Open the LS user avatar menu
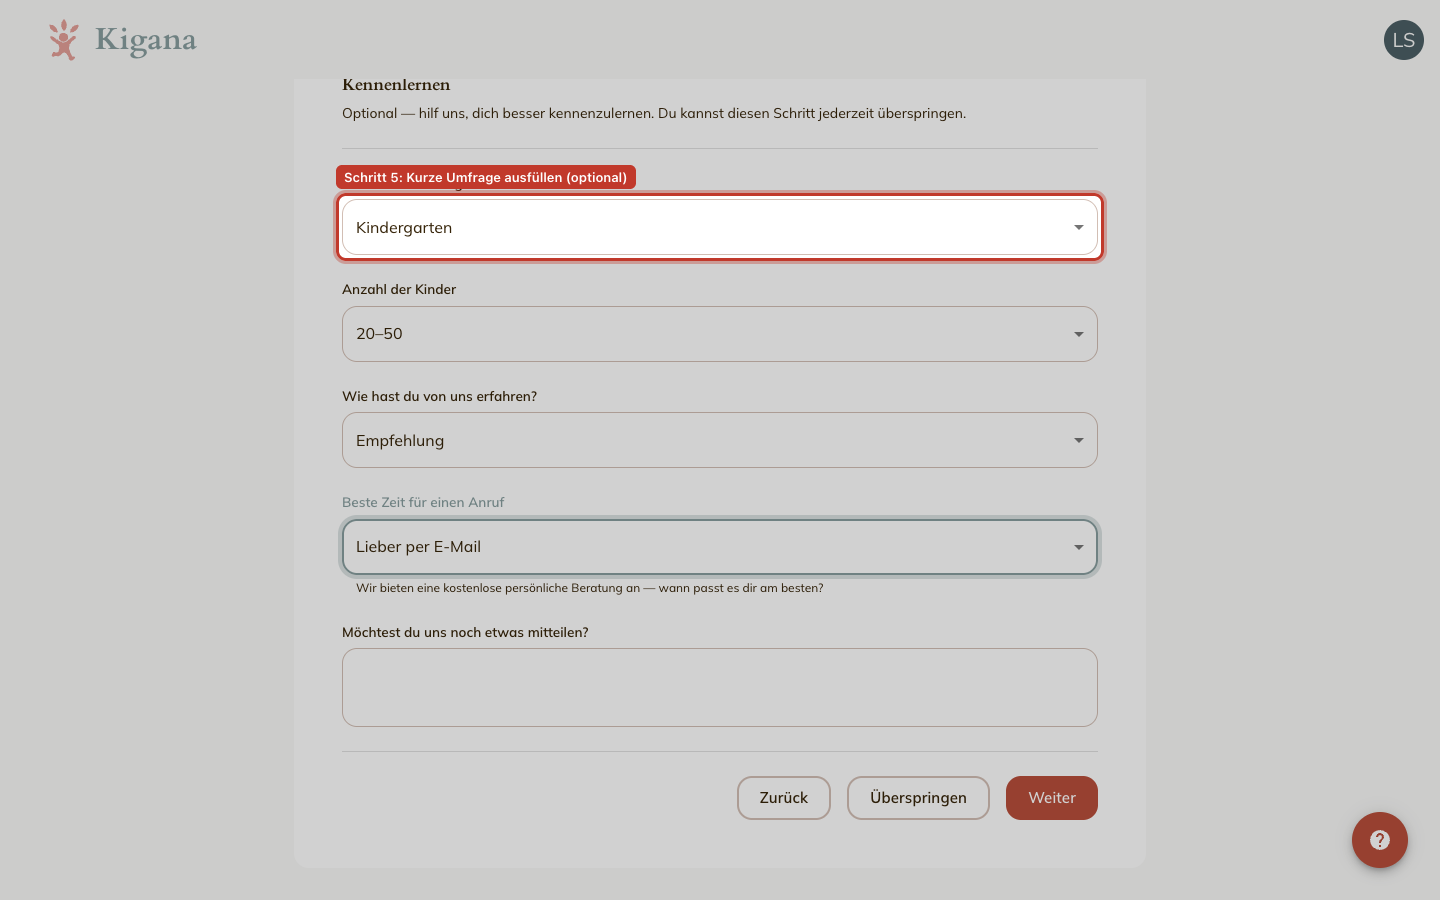The width and height of the screenshot is (1440, 900). pos(1404,40)
